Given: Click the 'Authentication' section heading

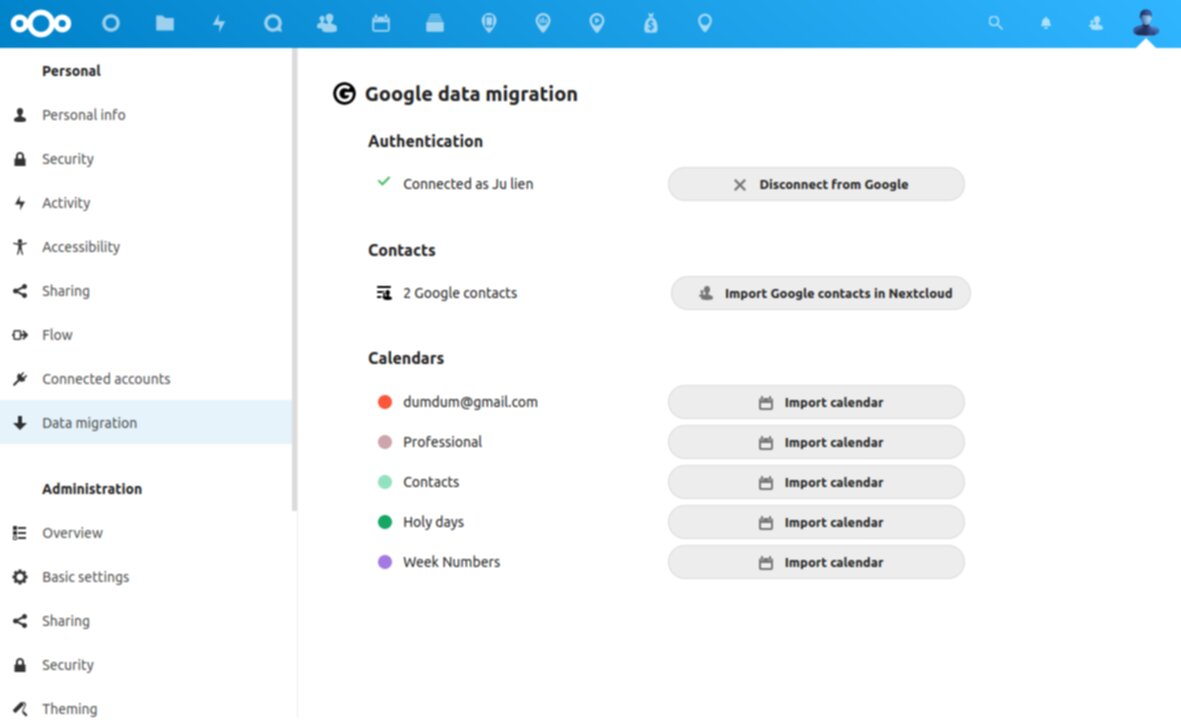Looking at the screenshot, I should point(426,142).
